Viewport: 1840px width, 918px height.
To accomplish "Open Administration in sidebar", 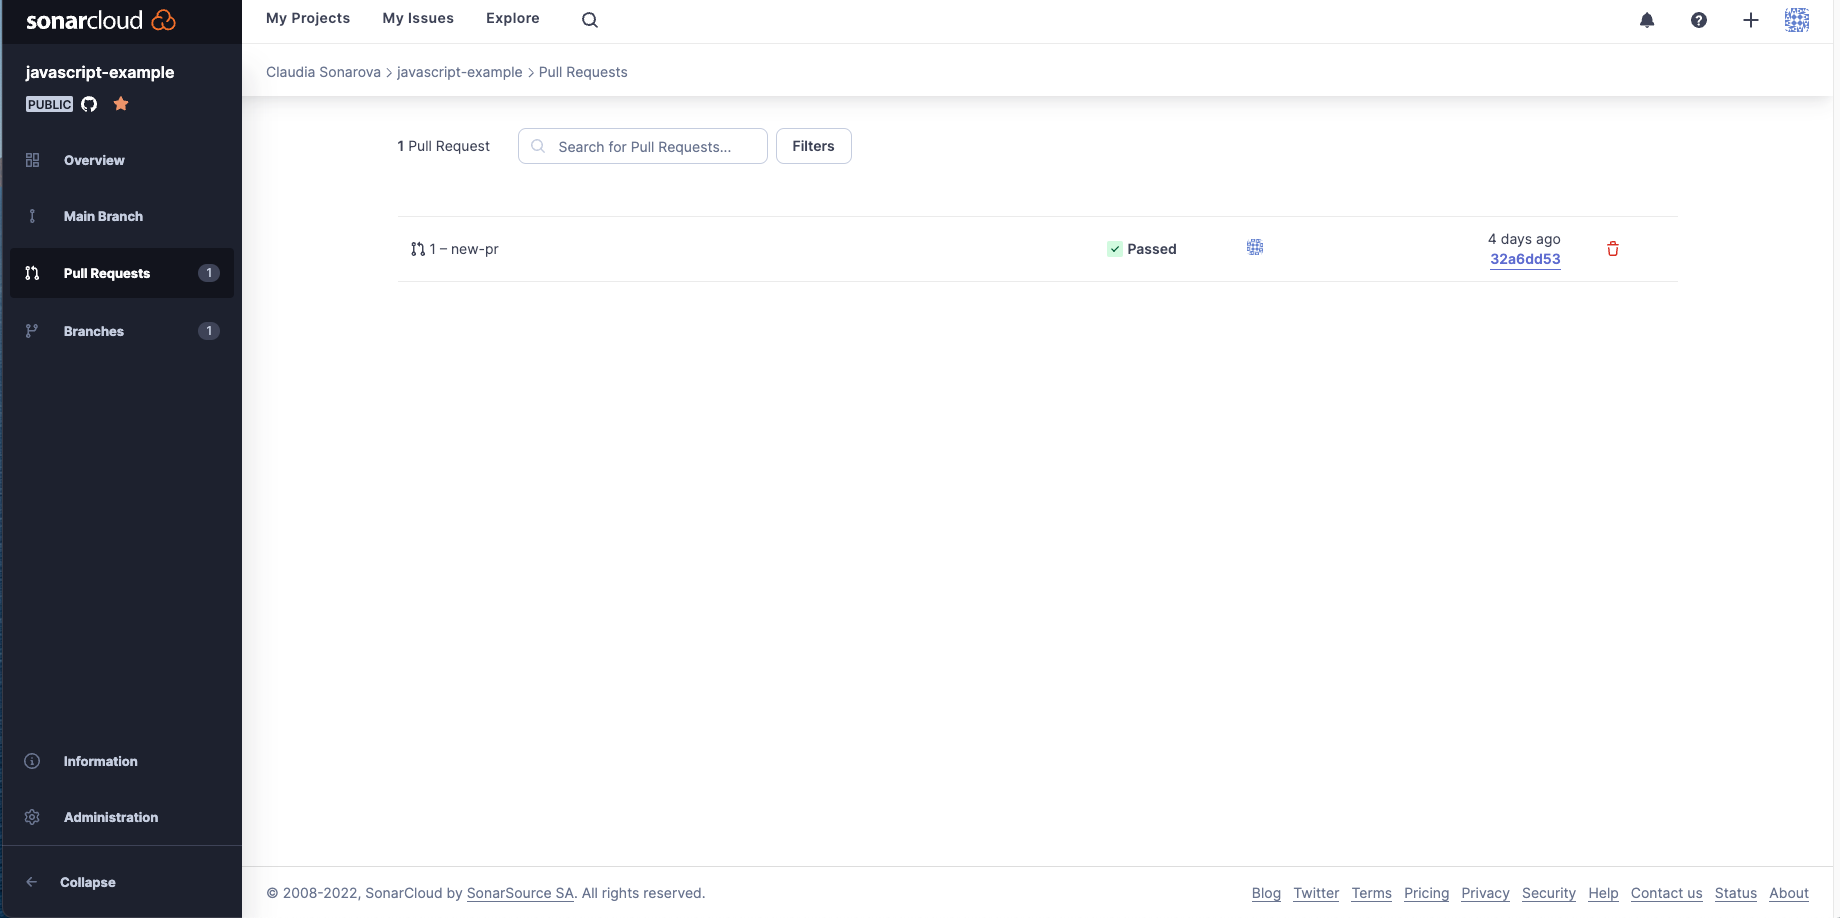I will coord(122,817).
